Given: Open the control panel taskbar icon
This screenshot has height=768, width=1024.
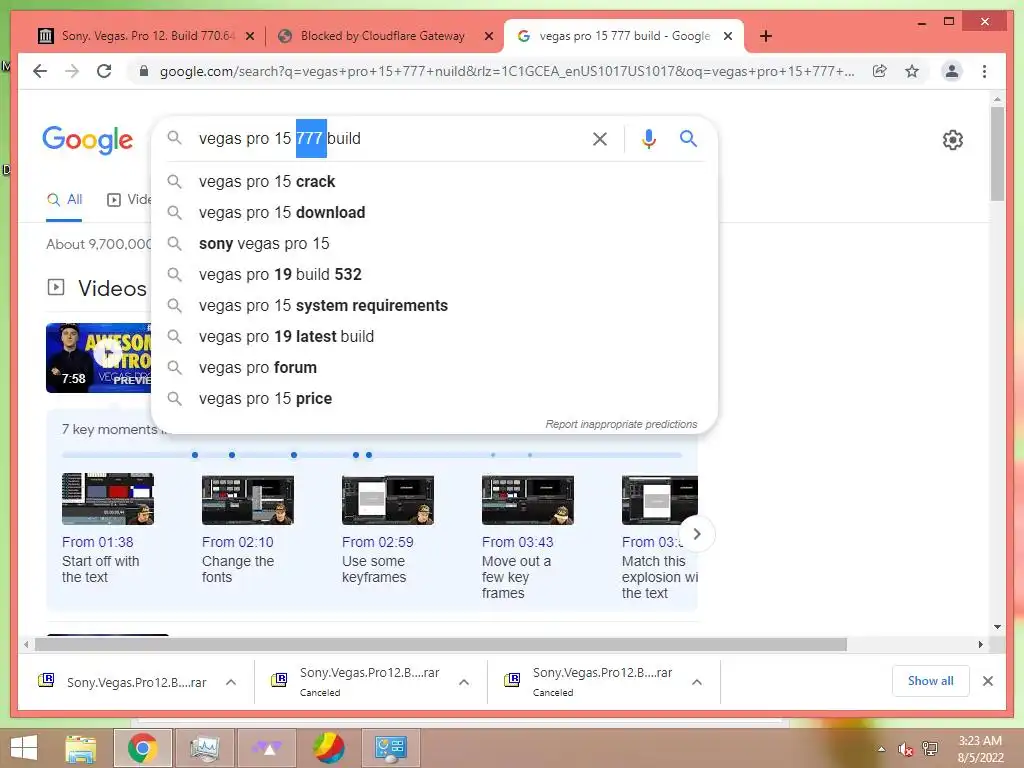Looking at the screenshot, I should pyautogui.click(x=391, y=748).
